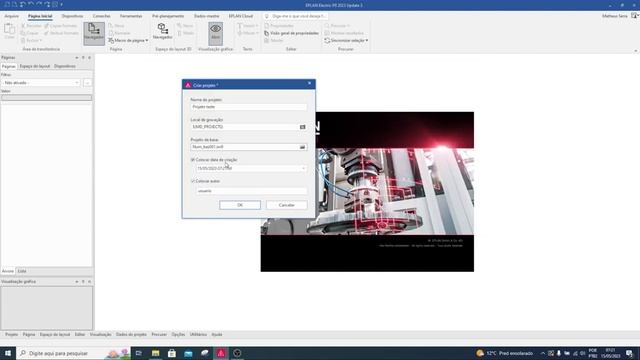Screen dimensions: 640x360
Task: Switch to the Lista view tab
Action: point(22,271)
